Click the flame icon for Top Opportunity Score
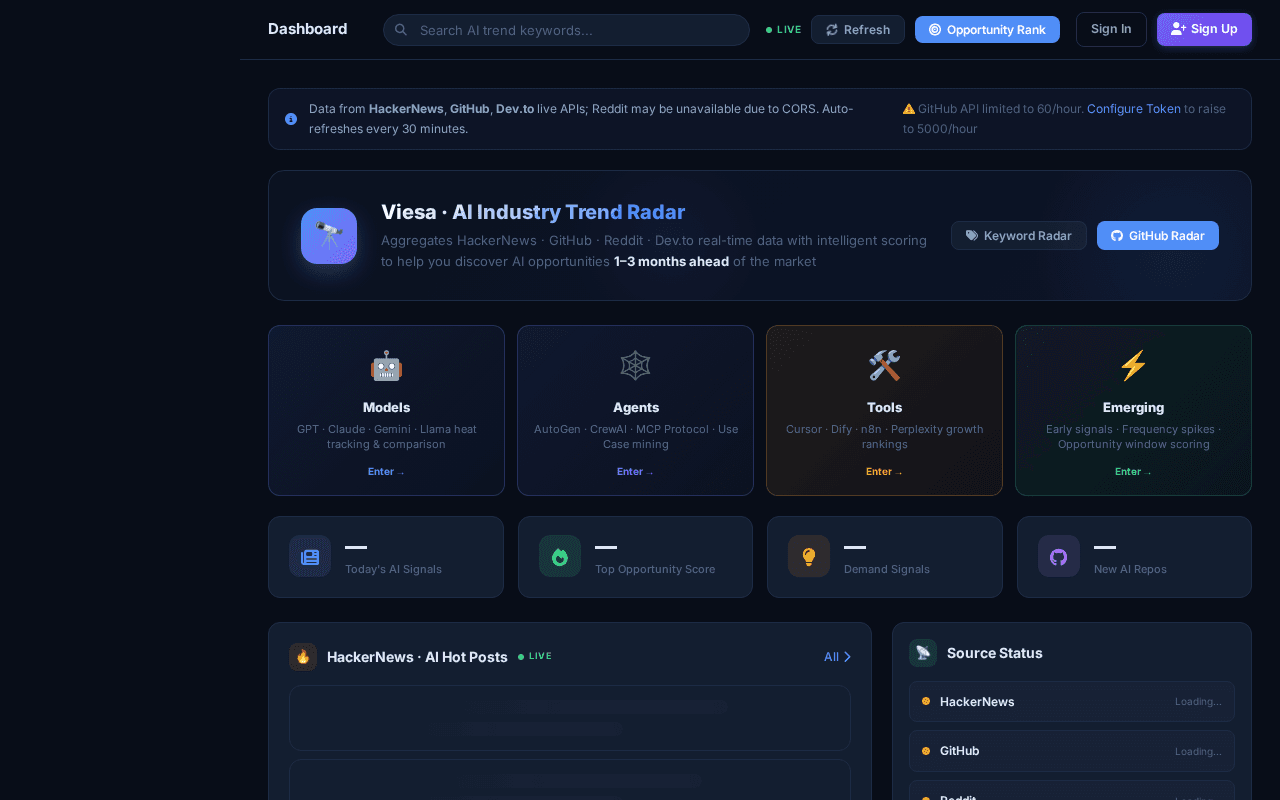Viewport: 1280px width, 800px height. (560, 556)
